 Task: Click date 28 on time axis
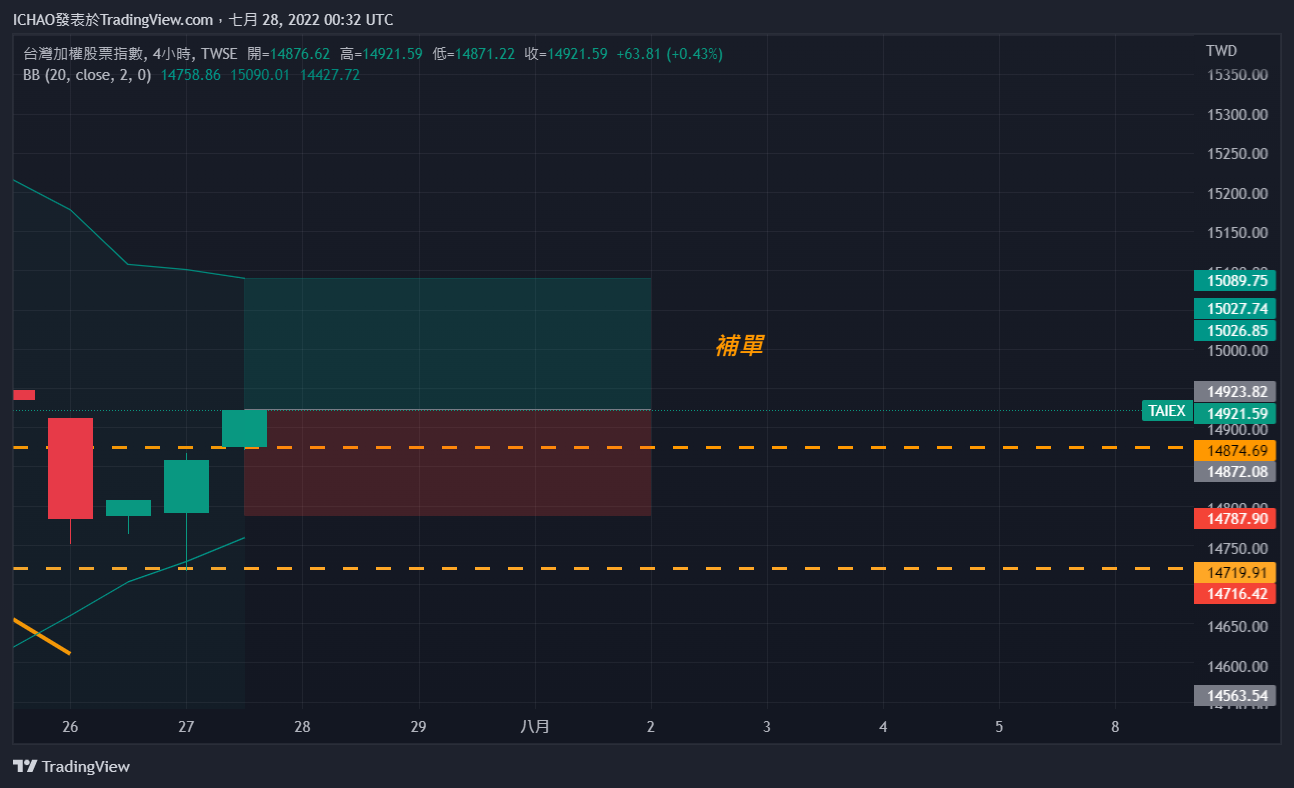302,727
